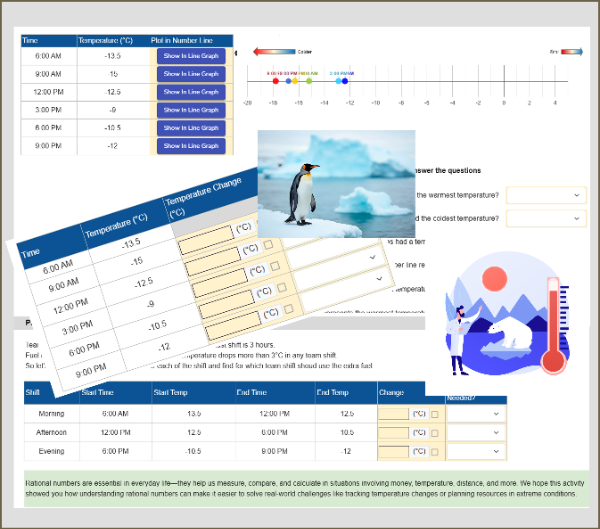Click the '-9' cell in the top table
The width and height of the screenshot is (600, 529).
[113, 110]
